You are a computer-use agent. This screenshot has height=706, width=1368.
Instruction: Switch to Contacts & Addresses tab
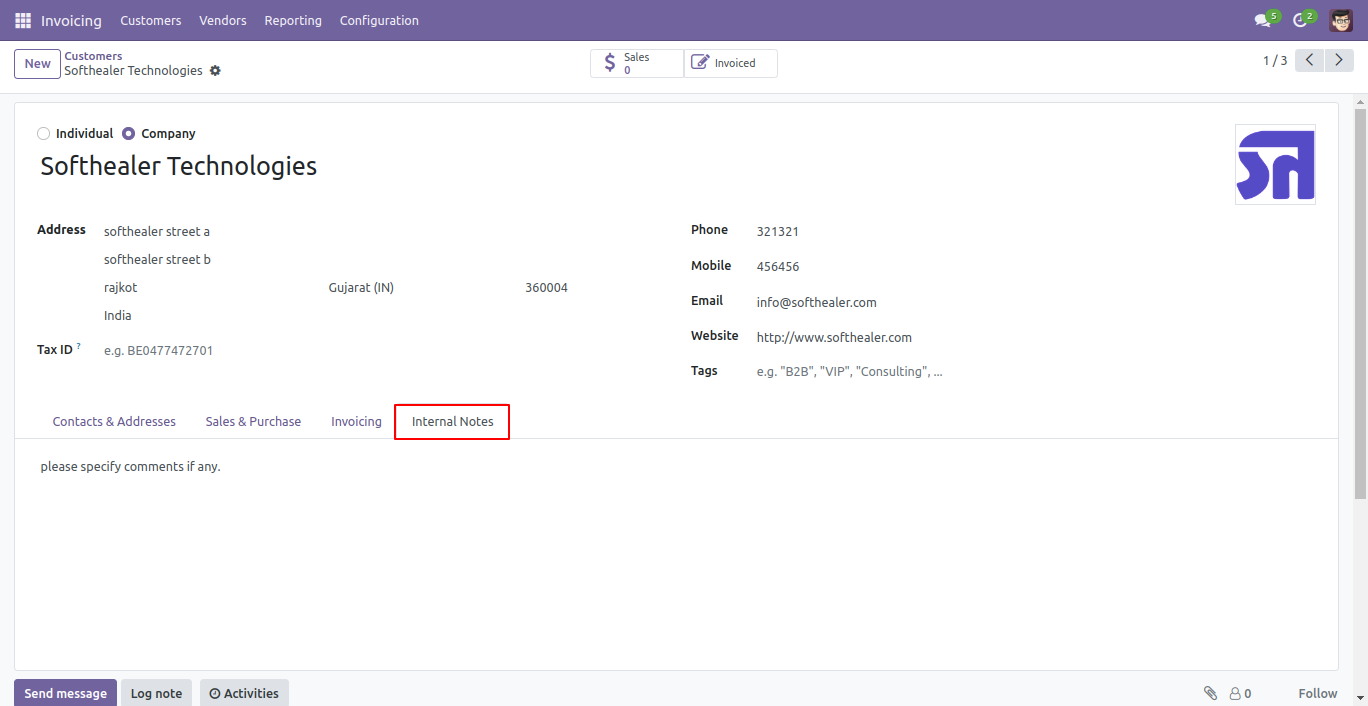tap(114, 421)
